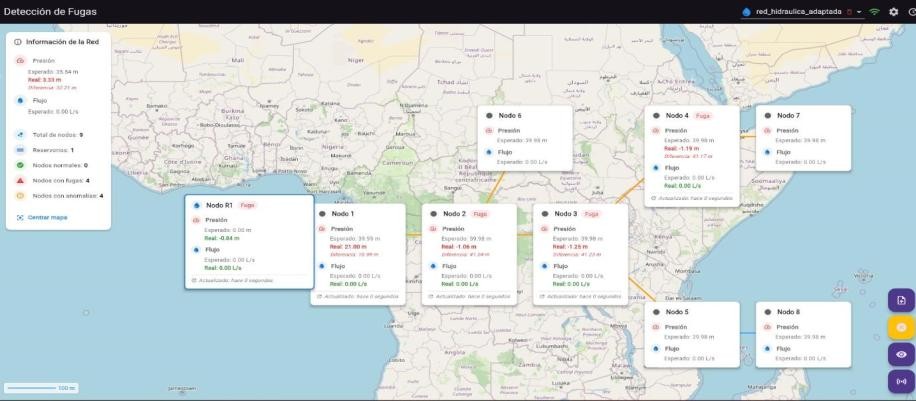The image size is (916, 401).
Task: Click the purple file upload floating button
Action: pyautogui.click(x=900, y=301)
